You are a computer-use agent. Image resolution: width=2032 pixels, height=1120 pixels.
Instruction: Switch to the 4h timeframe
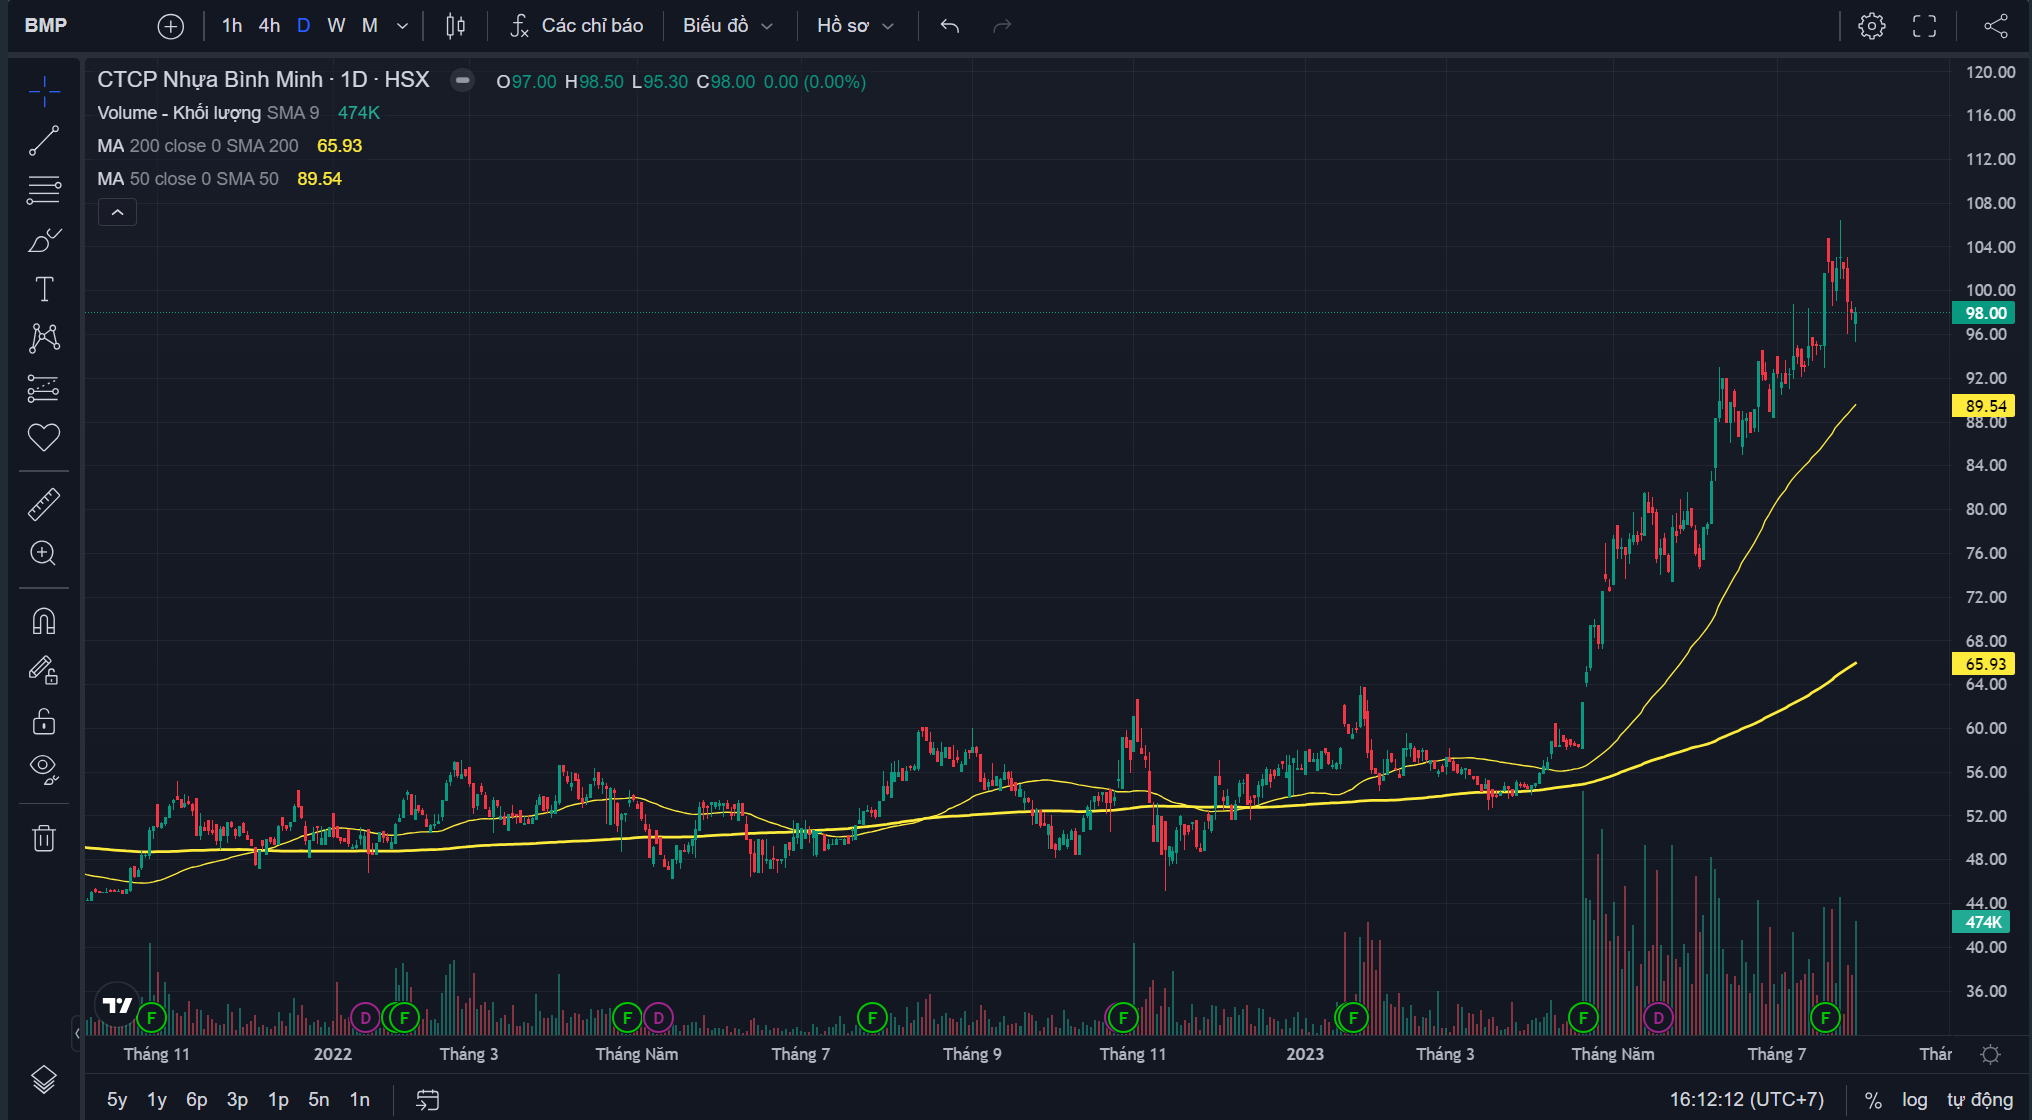pyautogui.click(x=269, y=26)
